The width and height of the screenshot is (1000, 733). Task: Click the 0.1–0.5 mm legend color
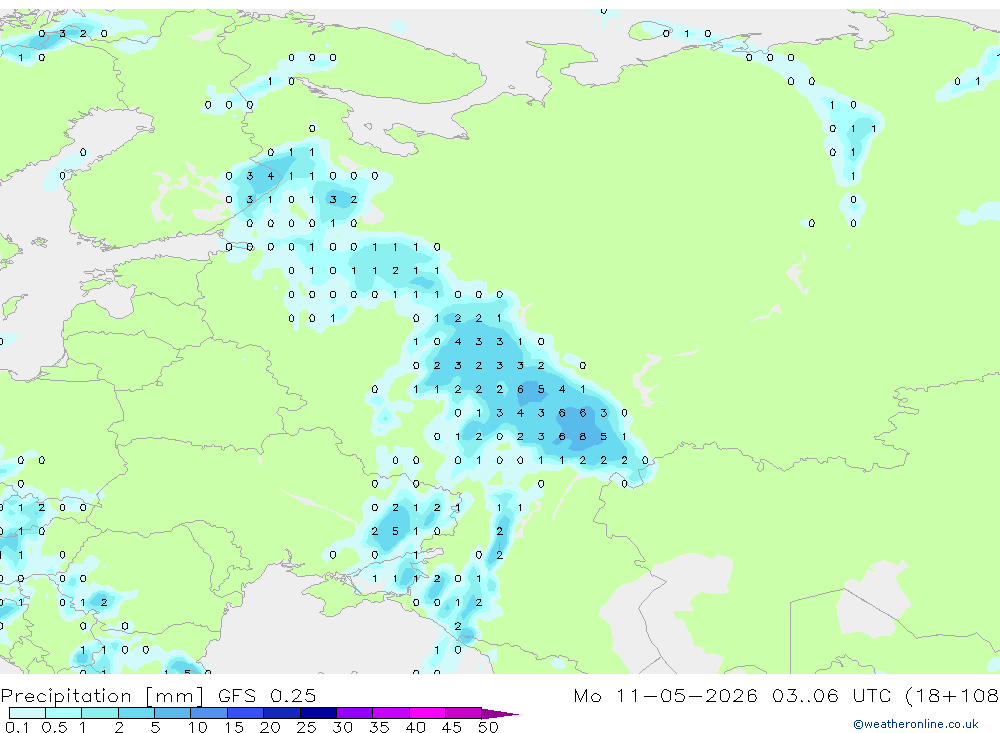tap(27, 713)
